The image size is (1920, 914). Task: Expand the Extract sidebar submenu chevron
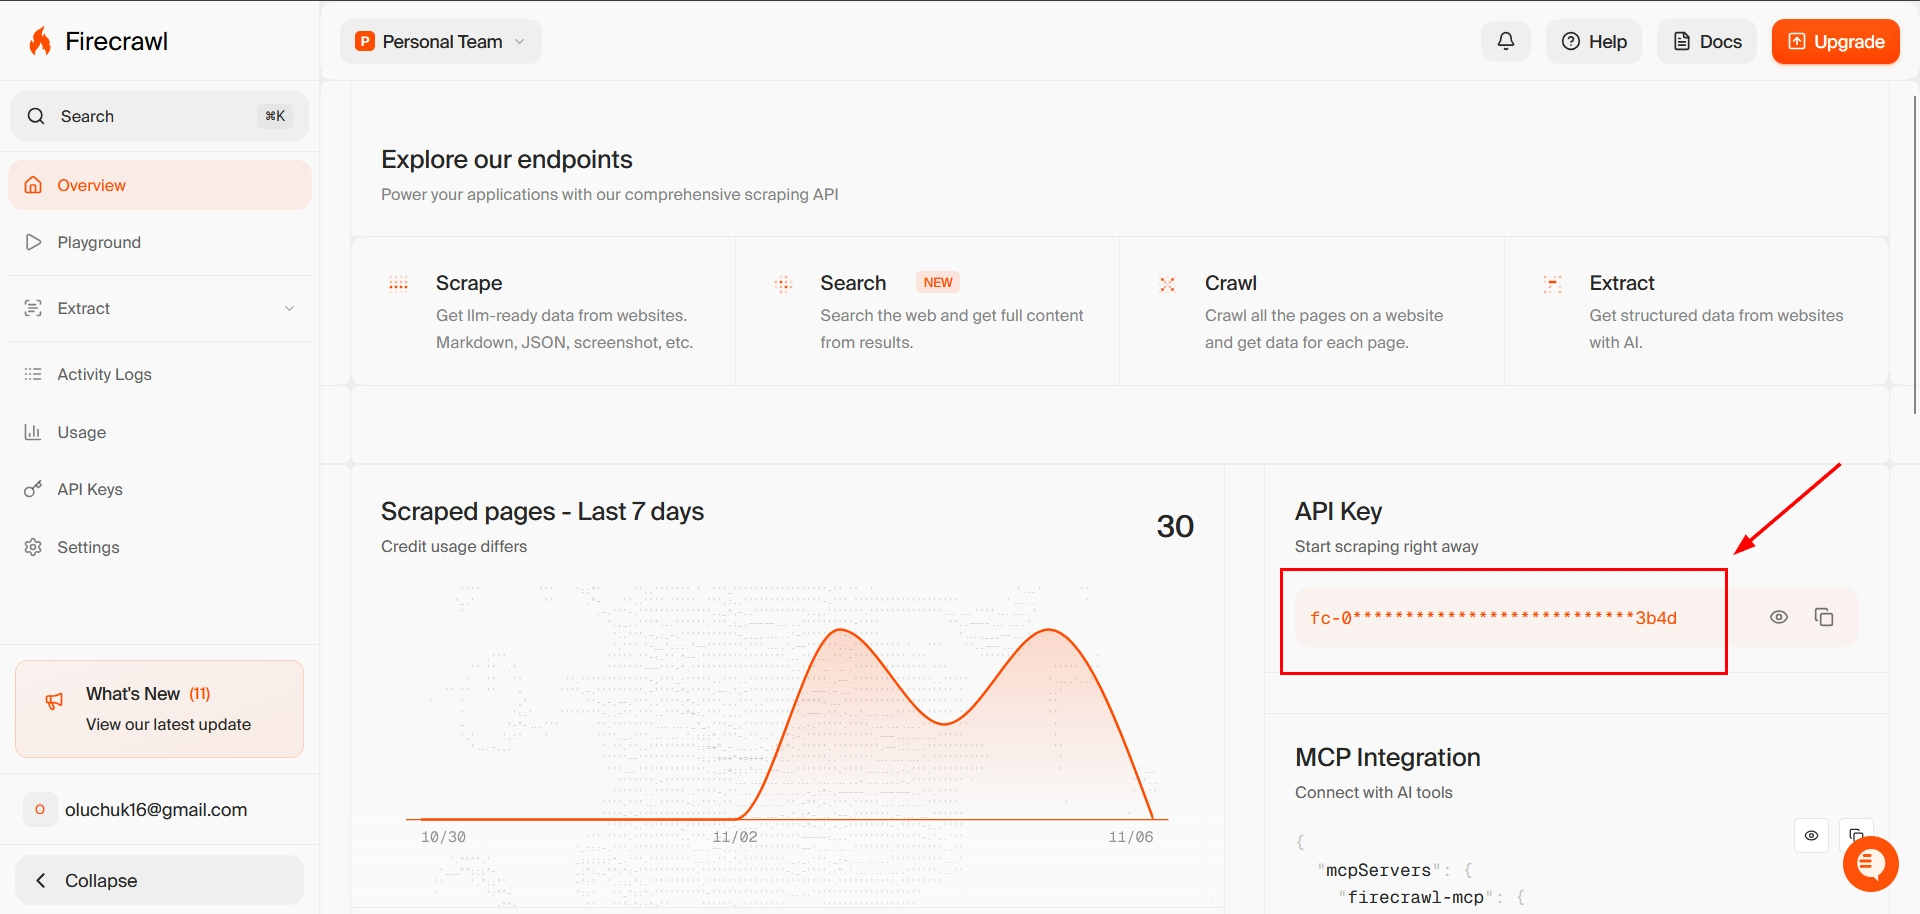[x=289, y=308]
